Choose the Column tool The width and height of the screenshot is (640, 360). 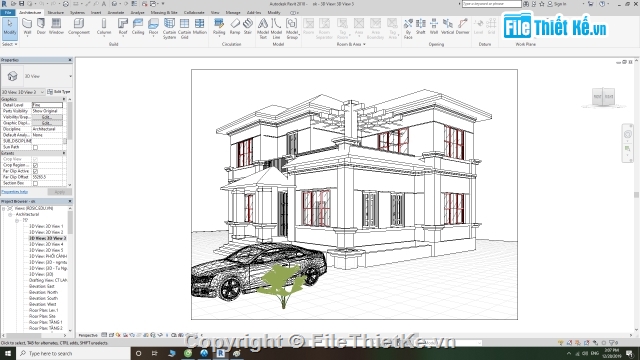coord(104,27)
